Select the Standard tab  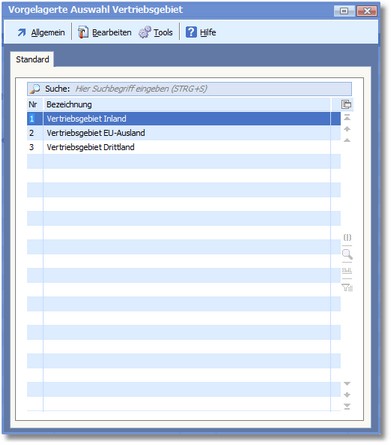[x=32, y=59]
